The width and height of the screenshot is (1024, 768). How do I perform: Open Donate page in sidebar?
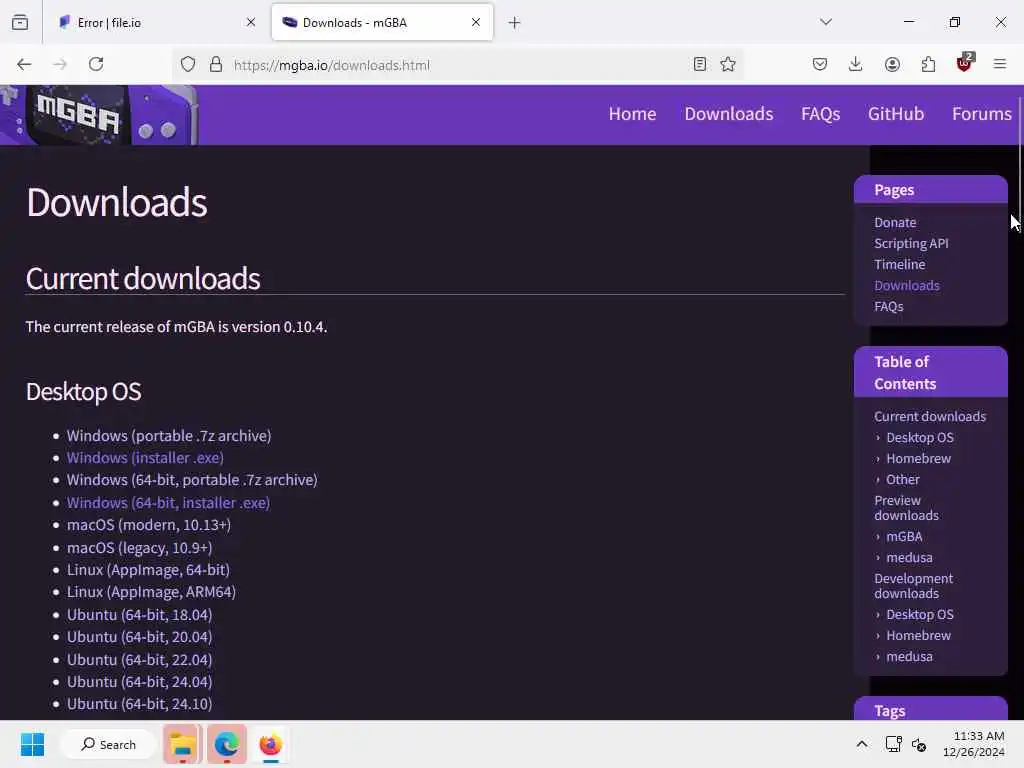tap(895, 222)
